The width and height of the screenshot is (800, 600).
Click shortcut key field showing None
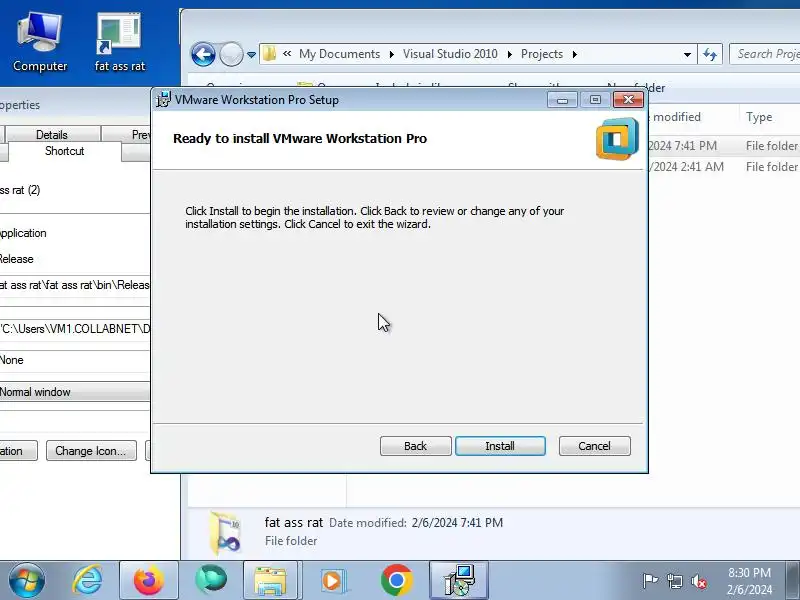coord(74,360)
